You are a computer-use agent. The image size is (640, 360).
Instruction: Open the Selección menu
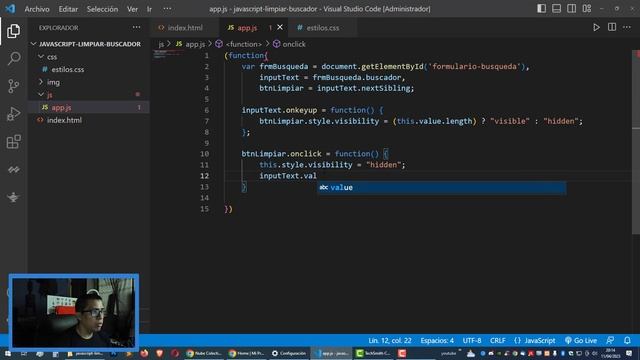point(102,9)
